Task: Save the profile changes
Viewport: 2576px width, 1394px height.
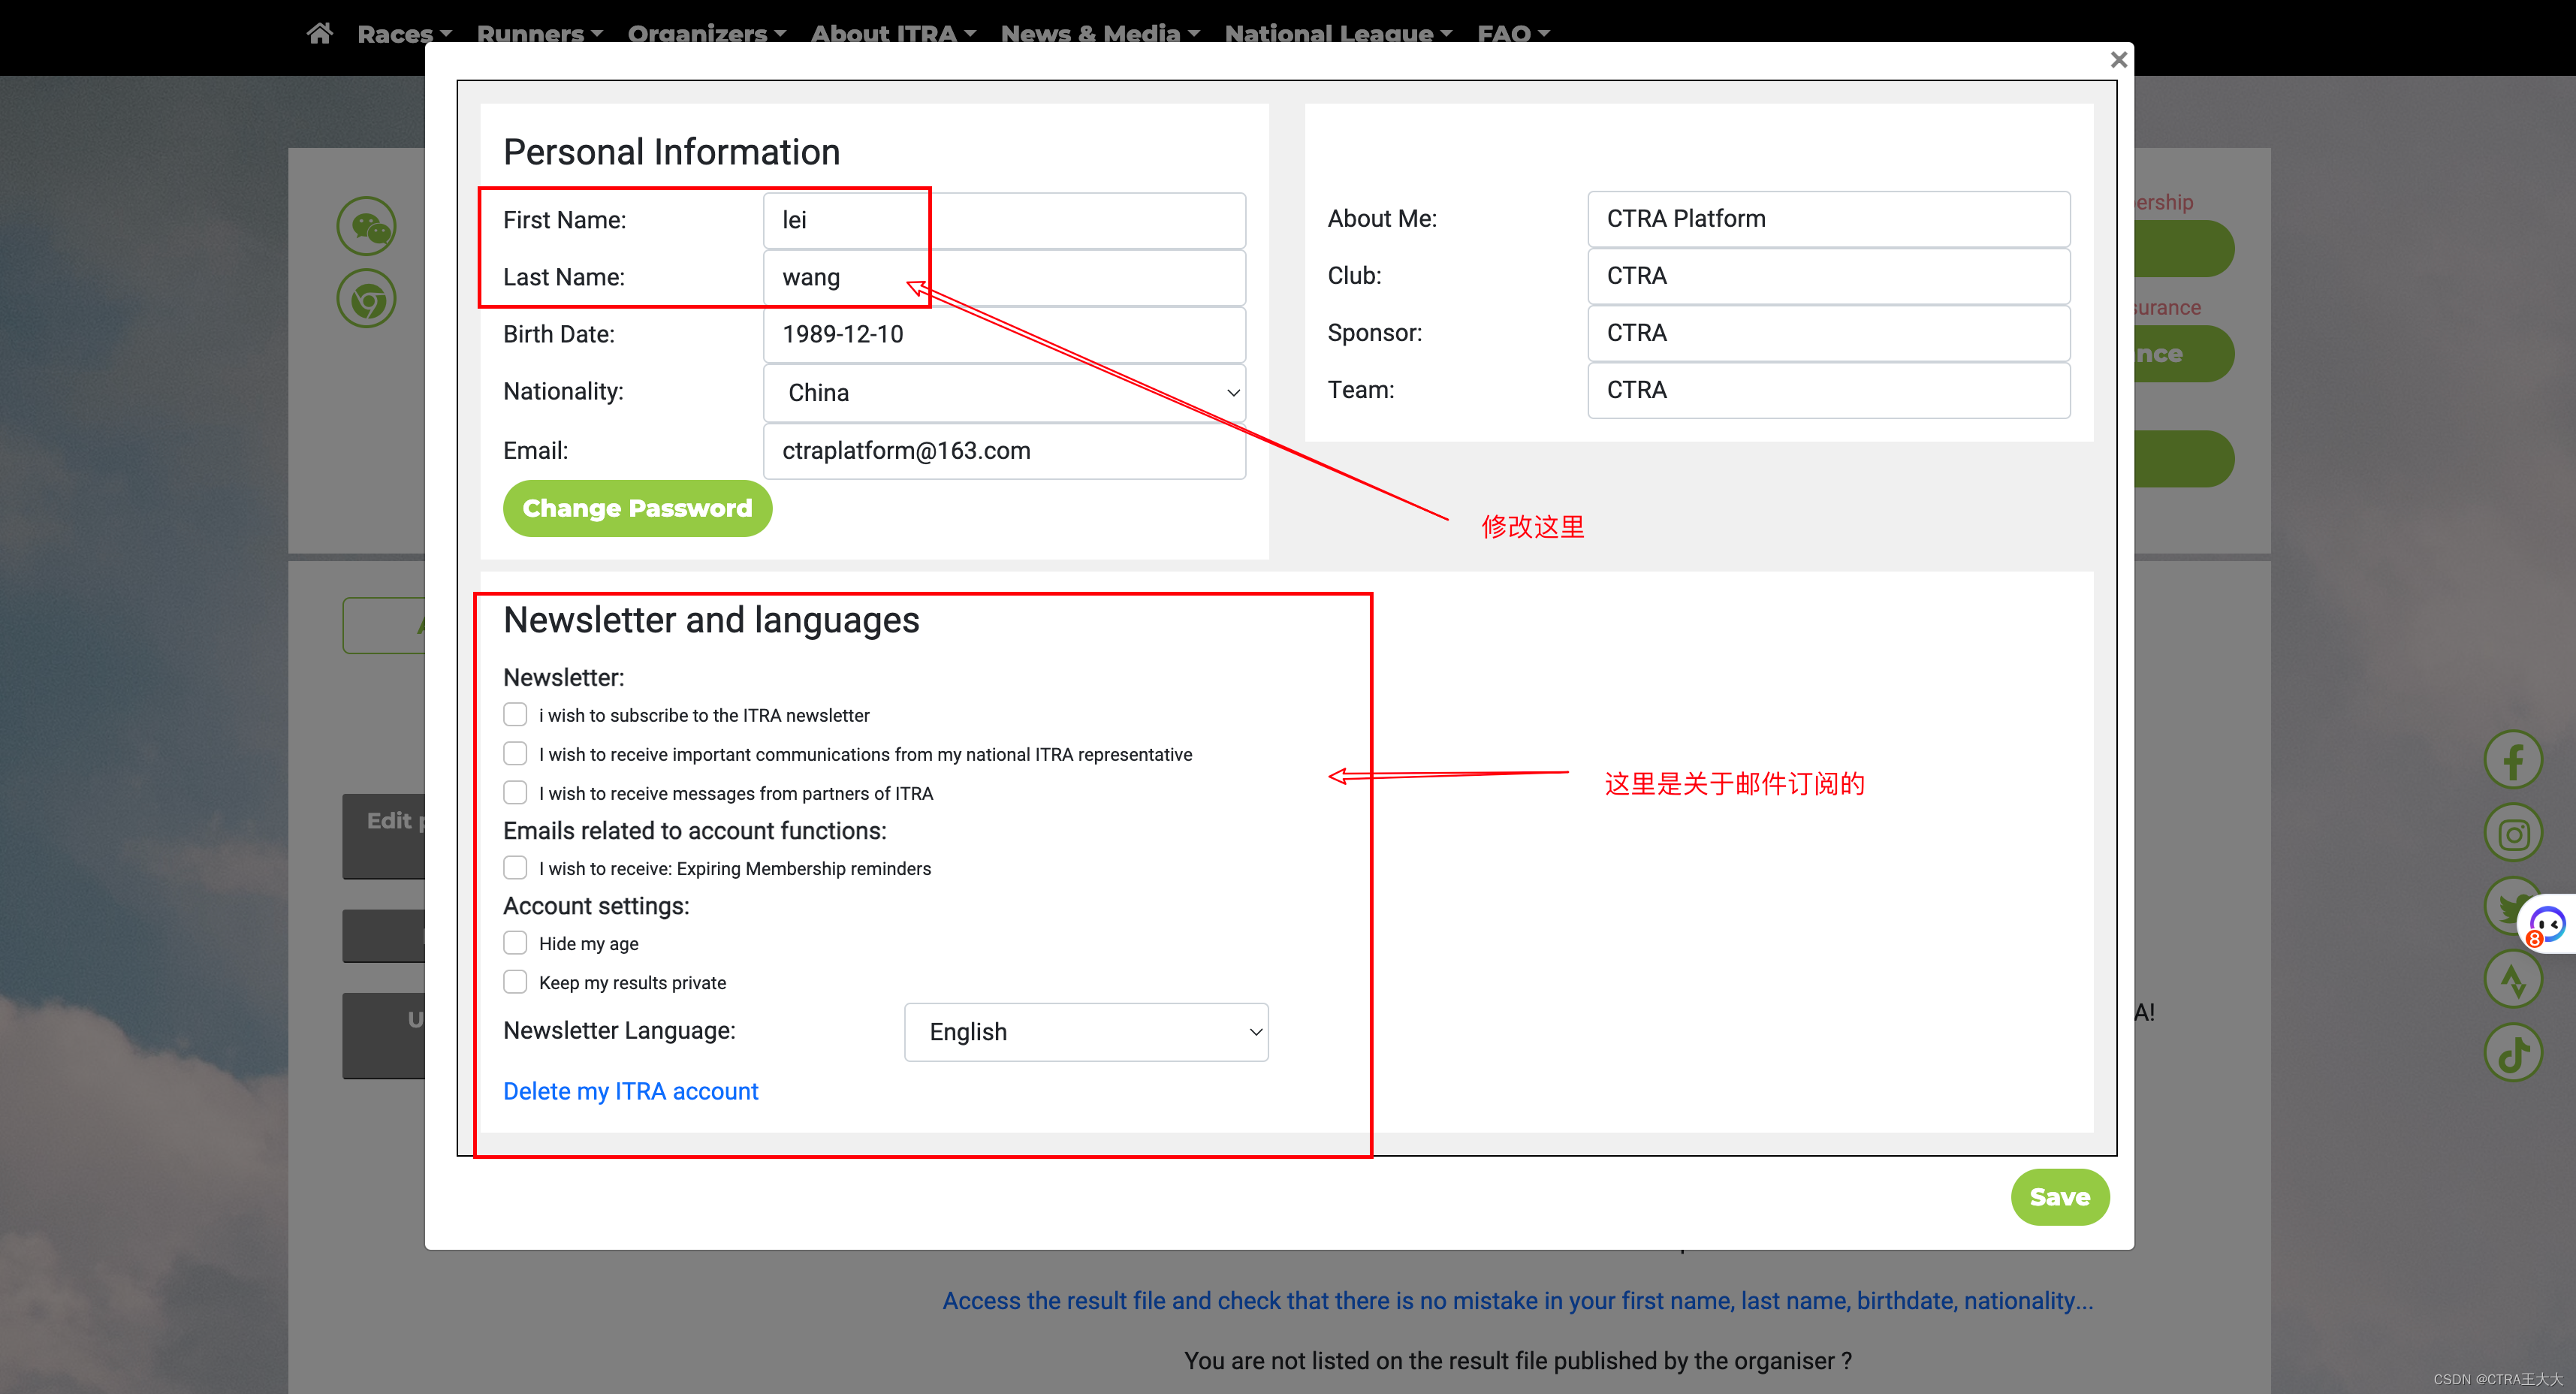Action: pyautogui.click(x=2059, y=1196)
